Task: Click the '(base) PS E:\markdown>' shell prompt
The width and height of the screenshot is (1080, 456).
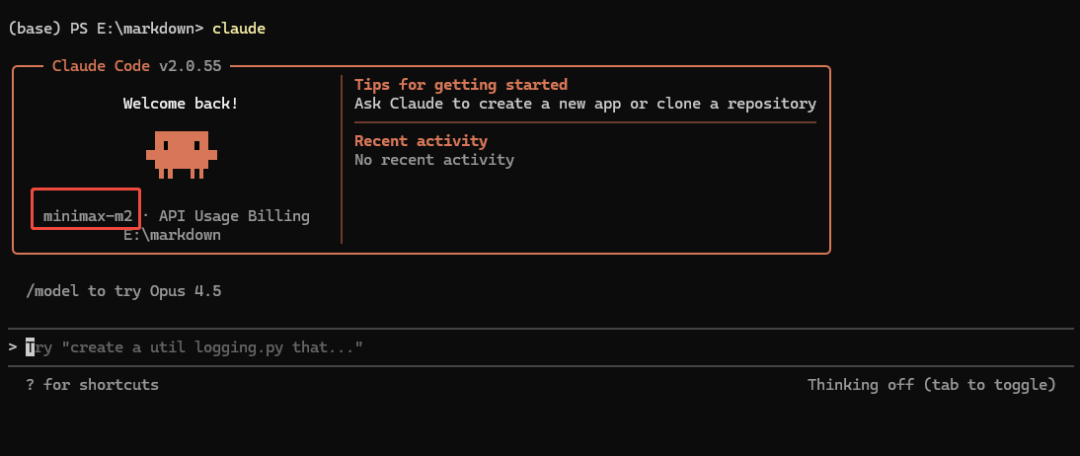Action: (105, 28)
